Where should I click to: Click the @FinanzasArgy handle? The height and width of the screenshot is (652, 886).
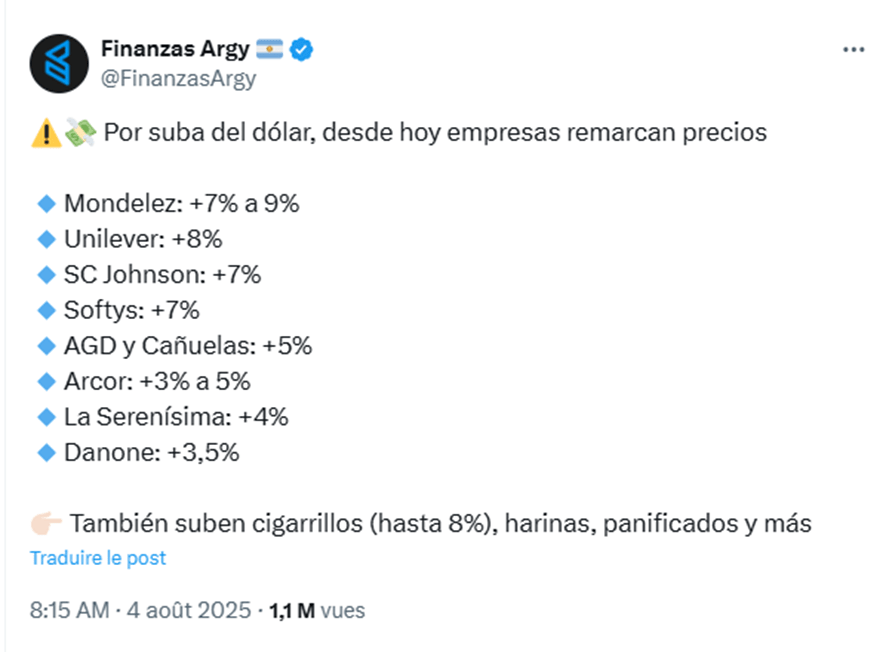pos(178,78)
